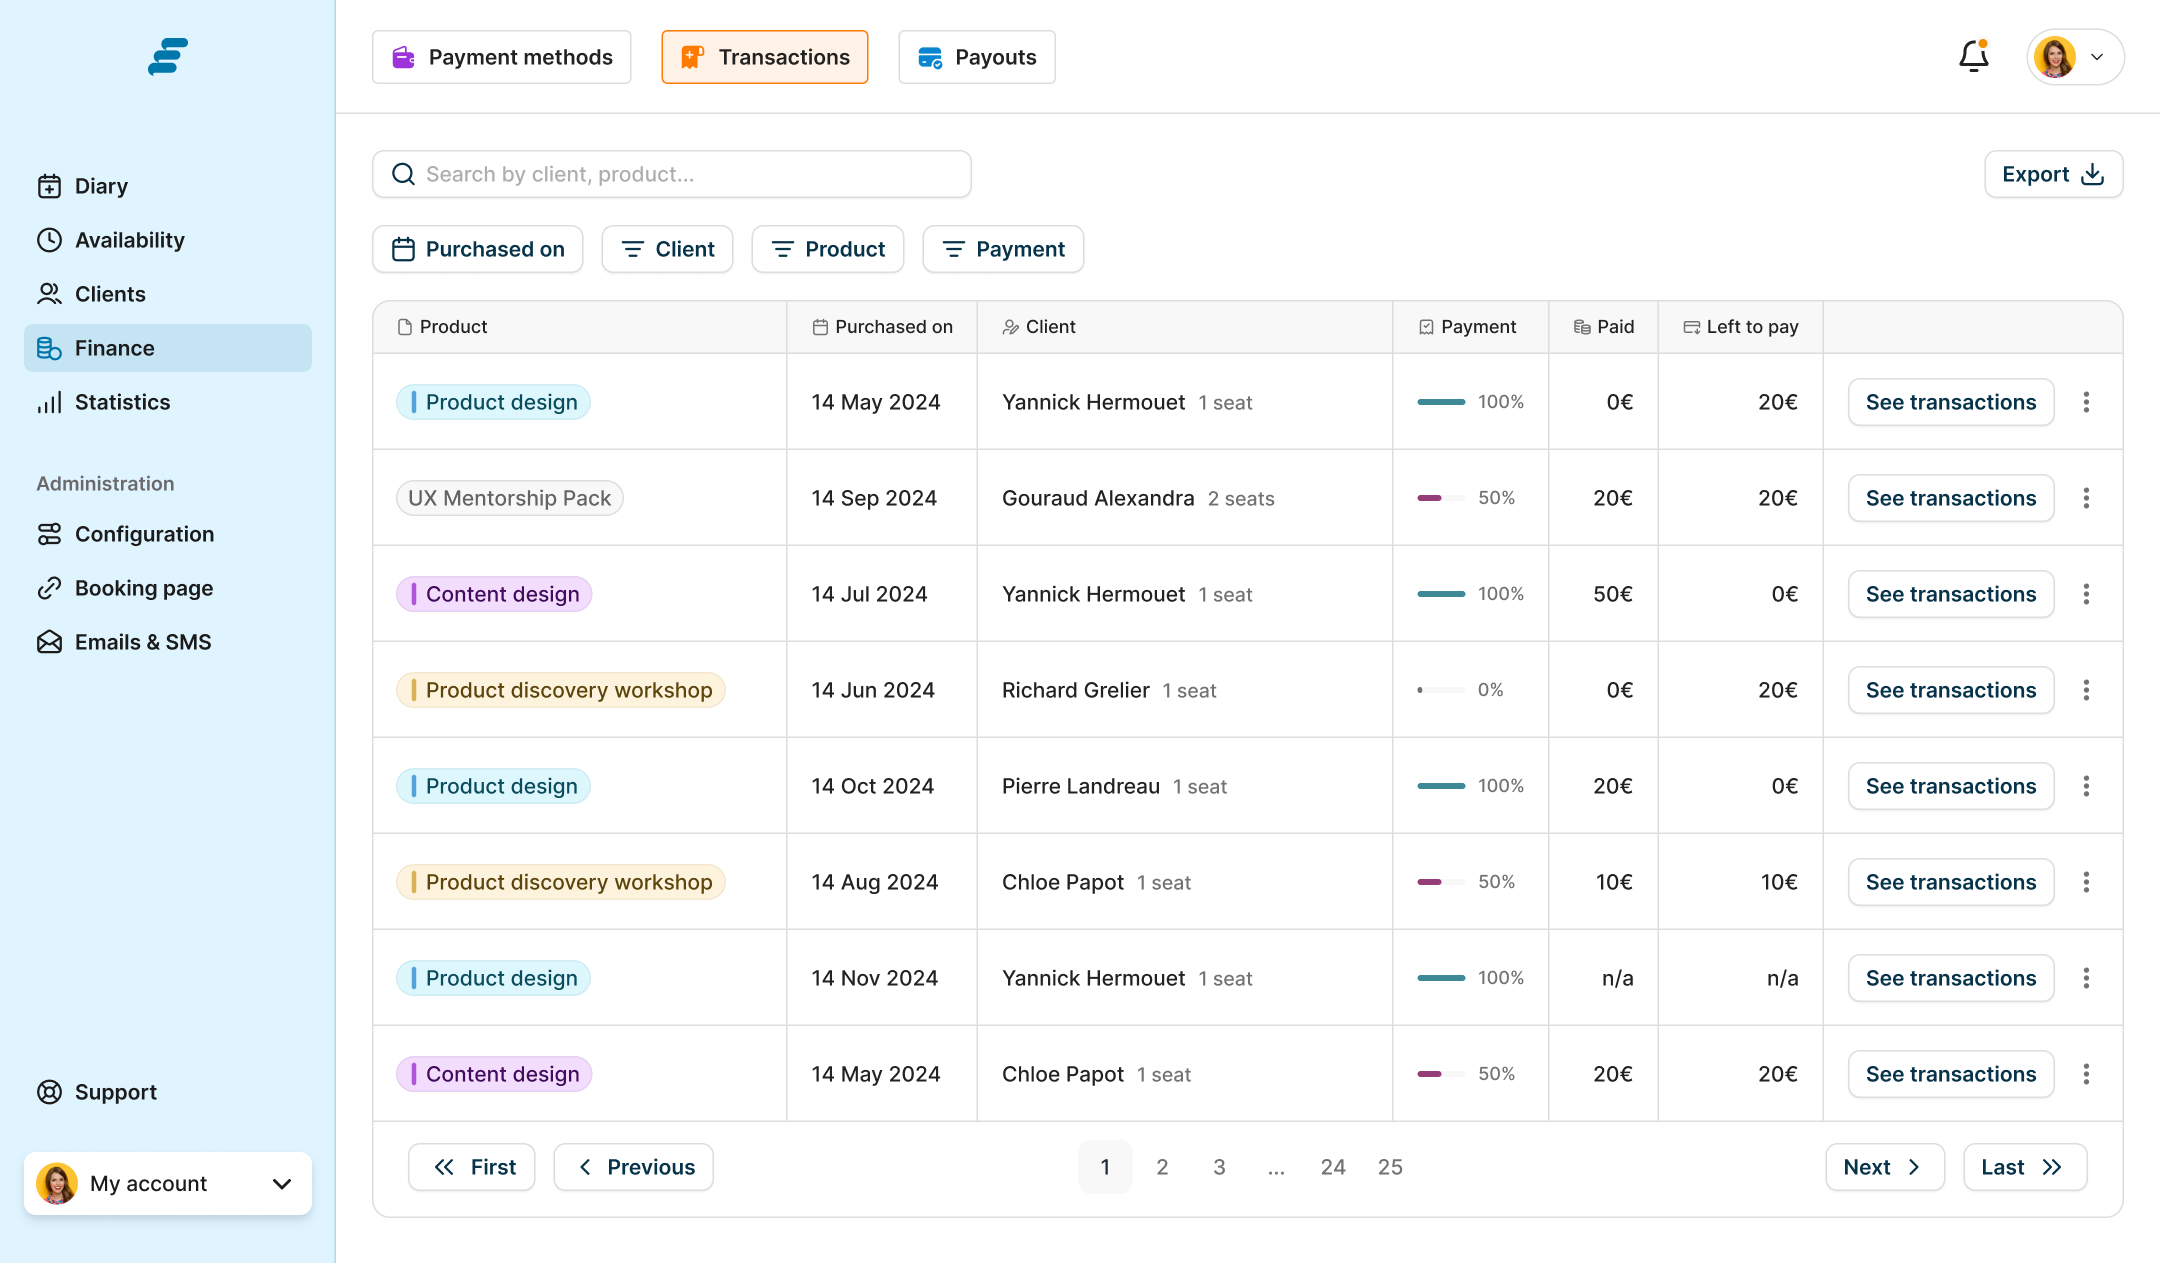Open the Payment filter dropdown
The width and height of the screenshot is (2160, 1263).
[x=1003, y=249]
